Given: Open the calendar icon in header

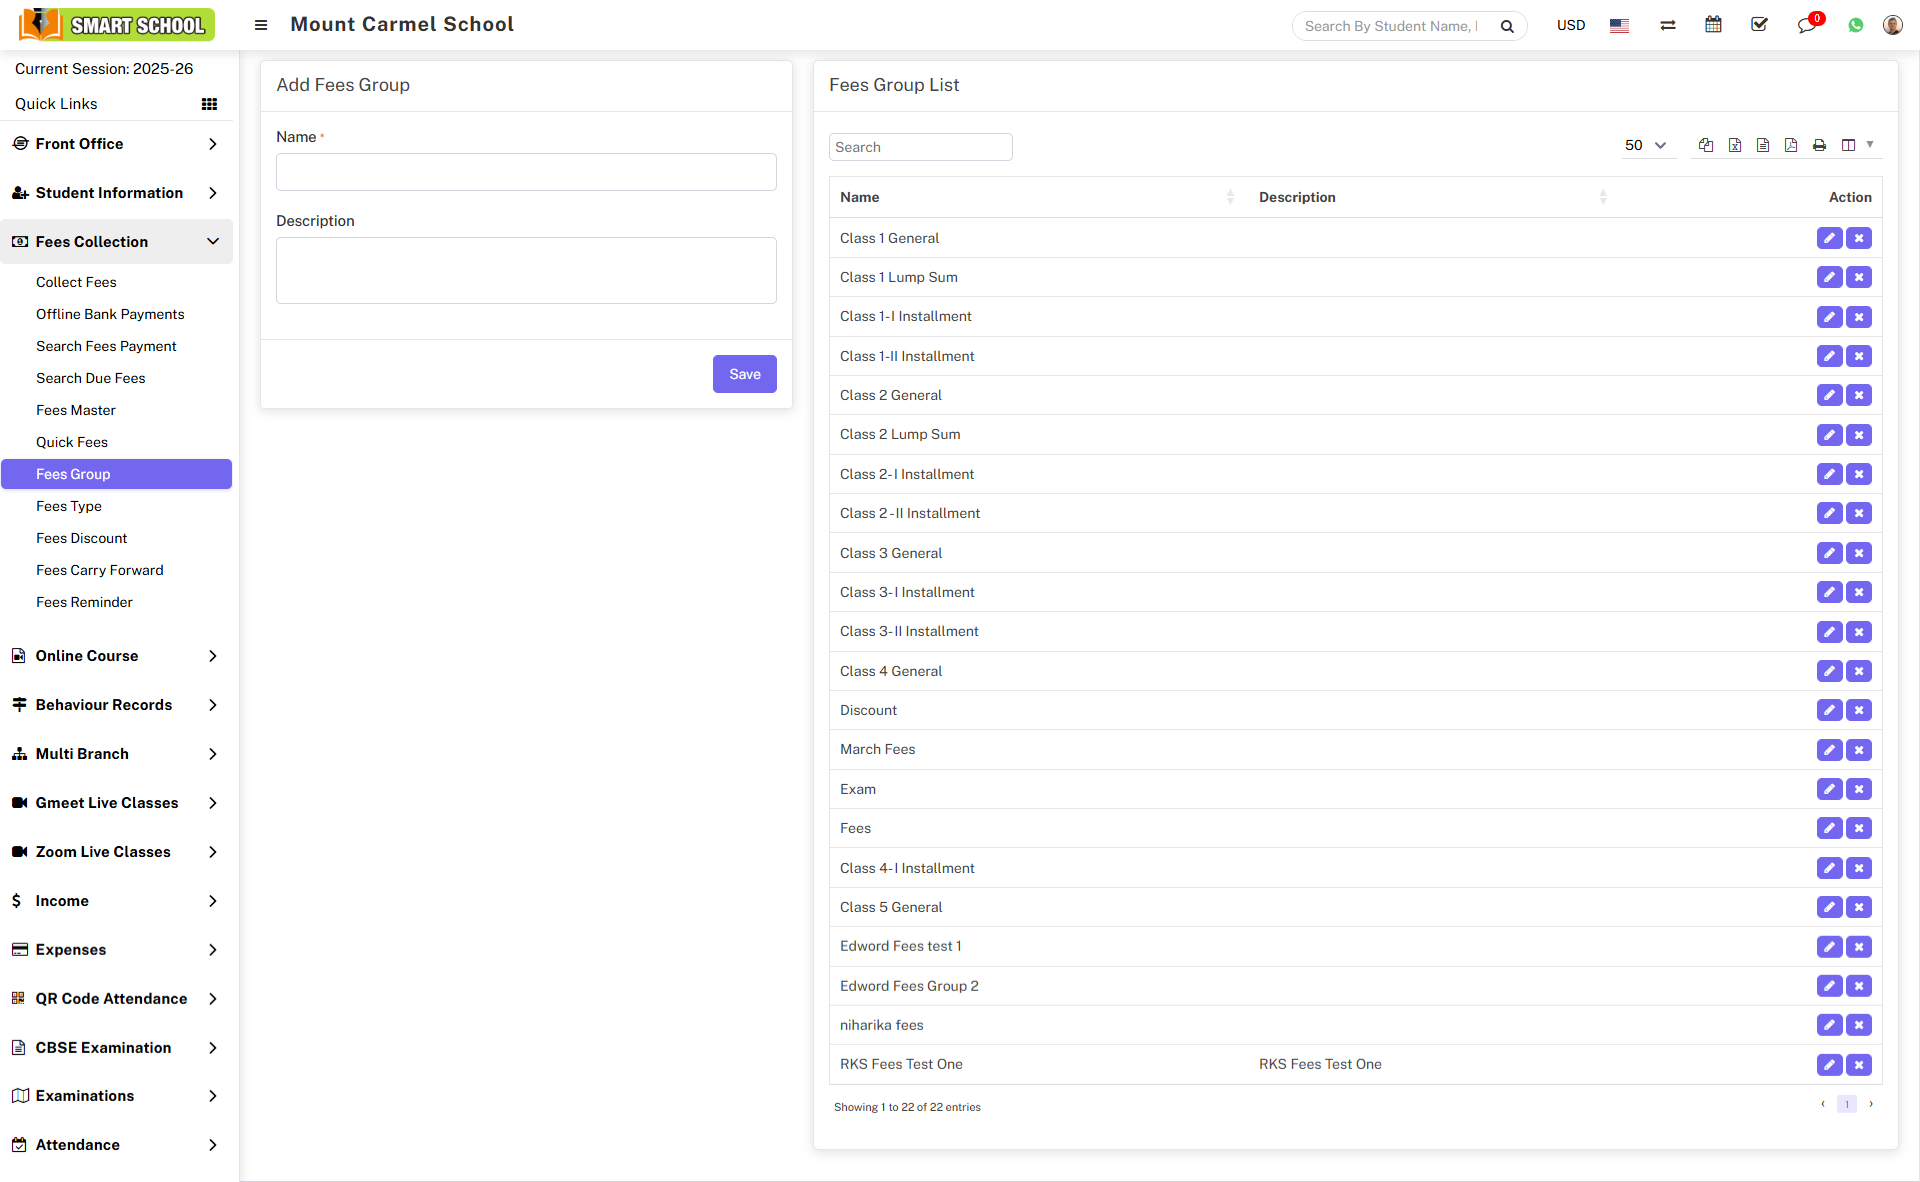Looking at the screenshot, I should [x=1713, y=25].
